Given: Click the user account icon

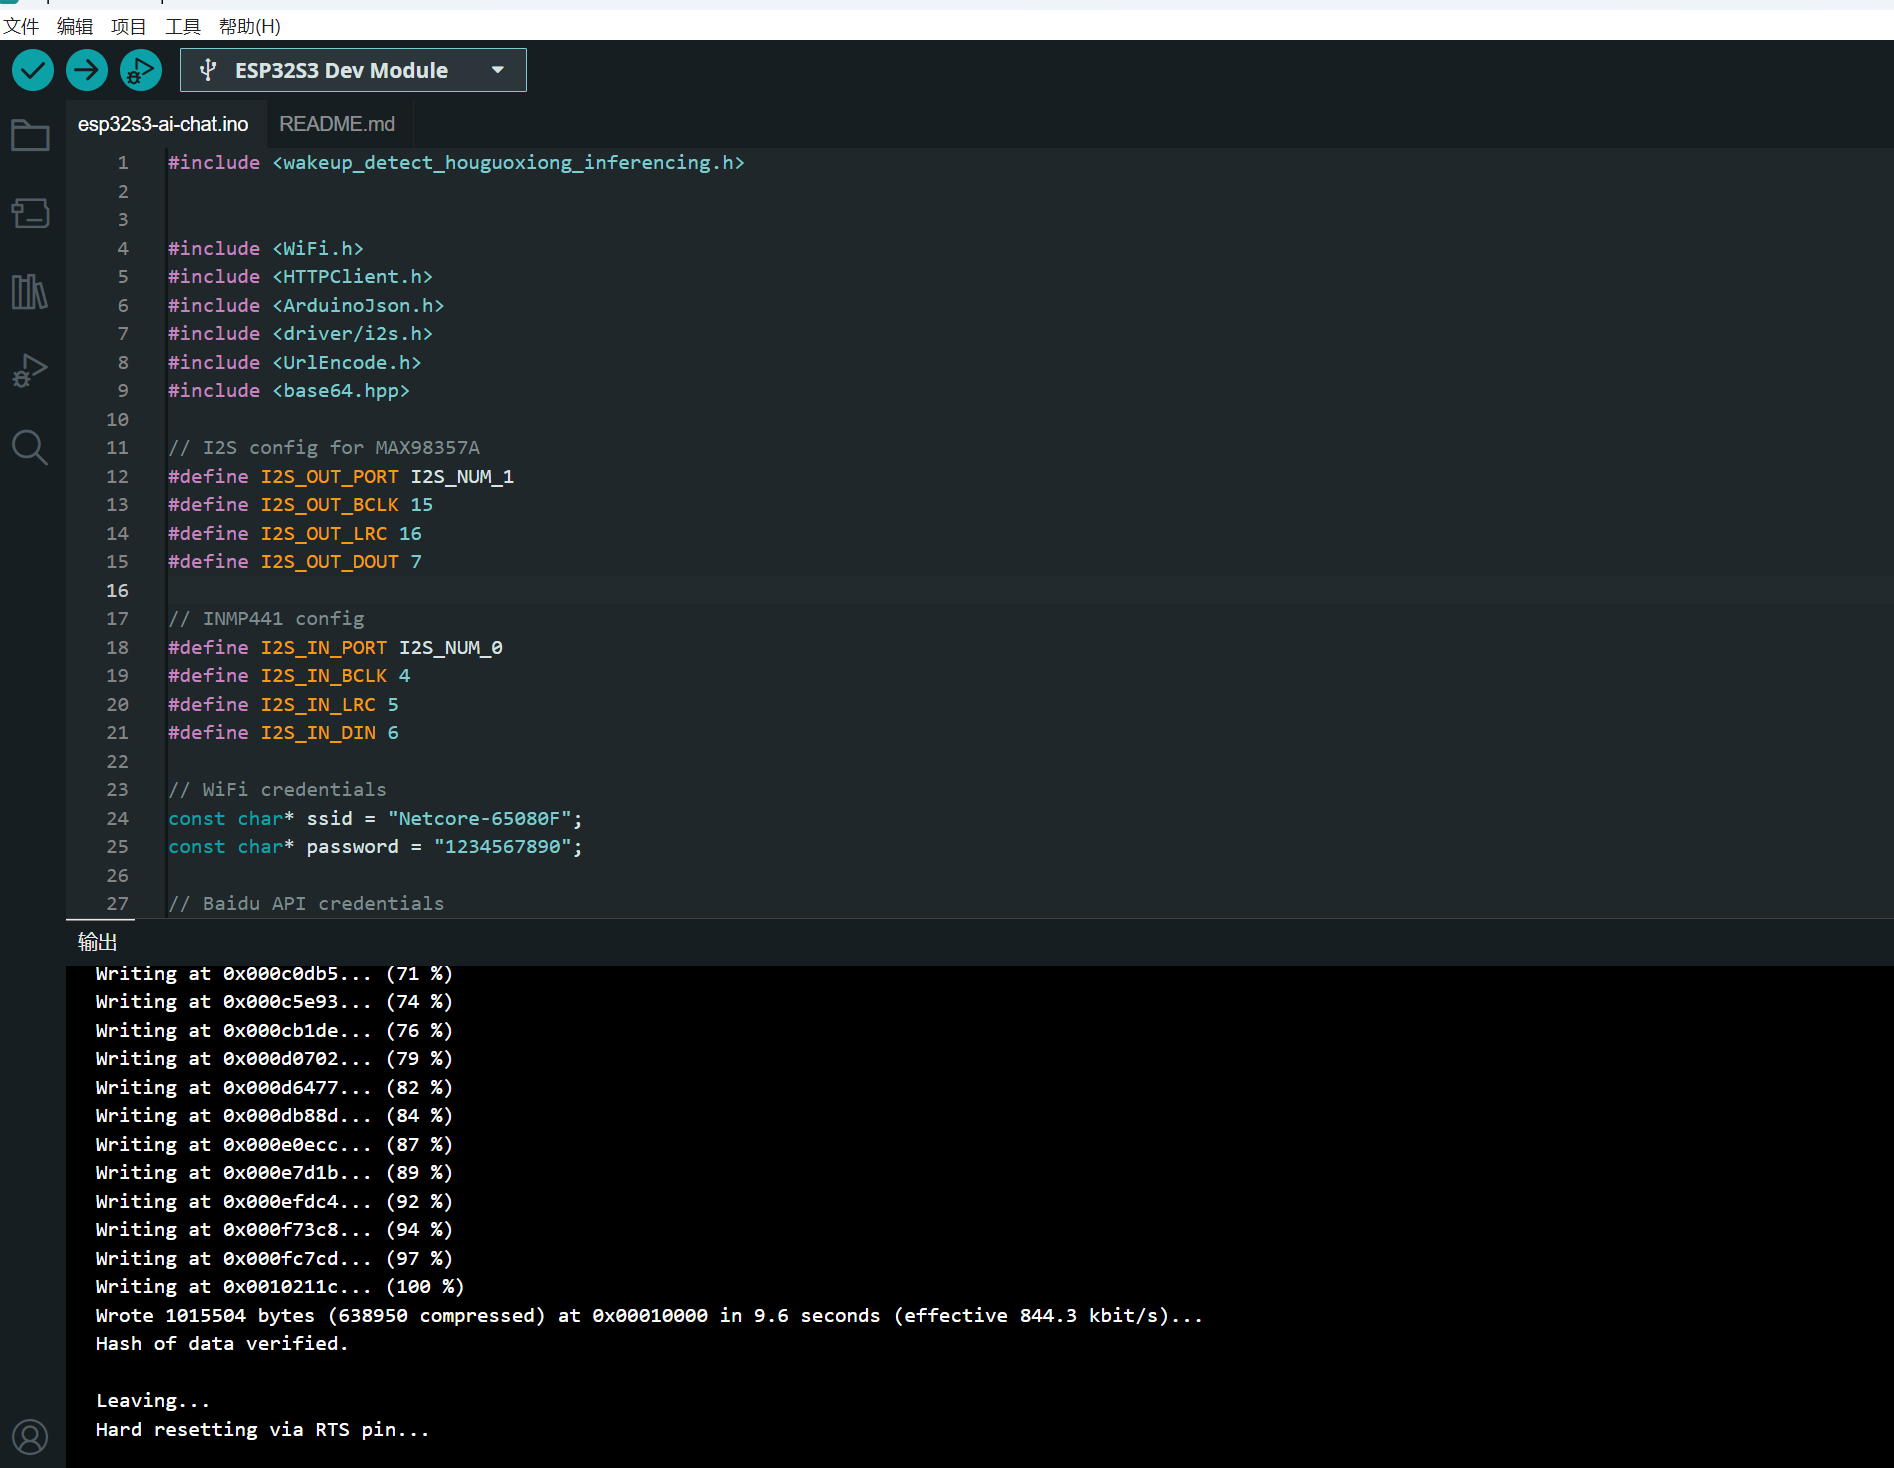Looking at the screenshot, I should [30, 1437].
